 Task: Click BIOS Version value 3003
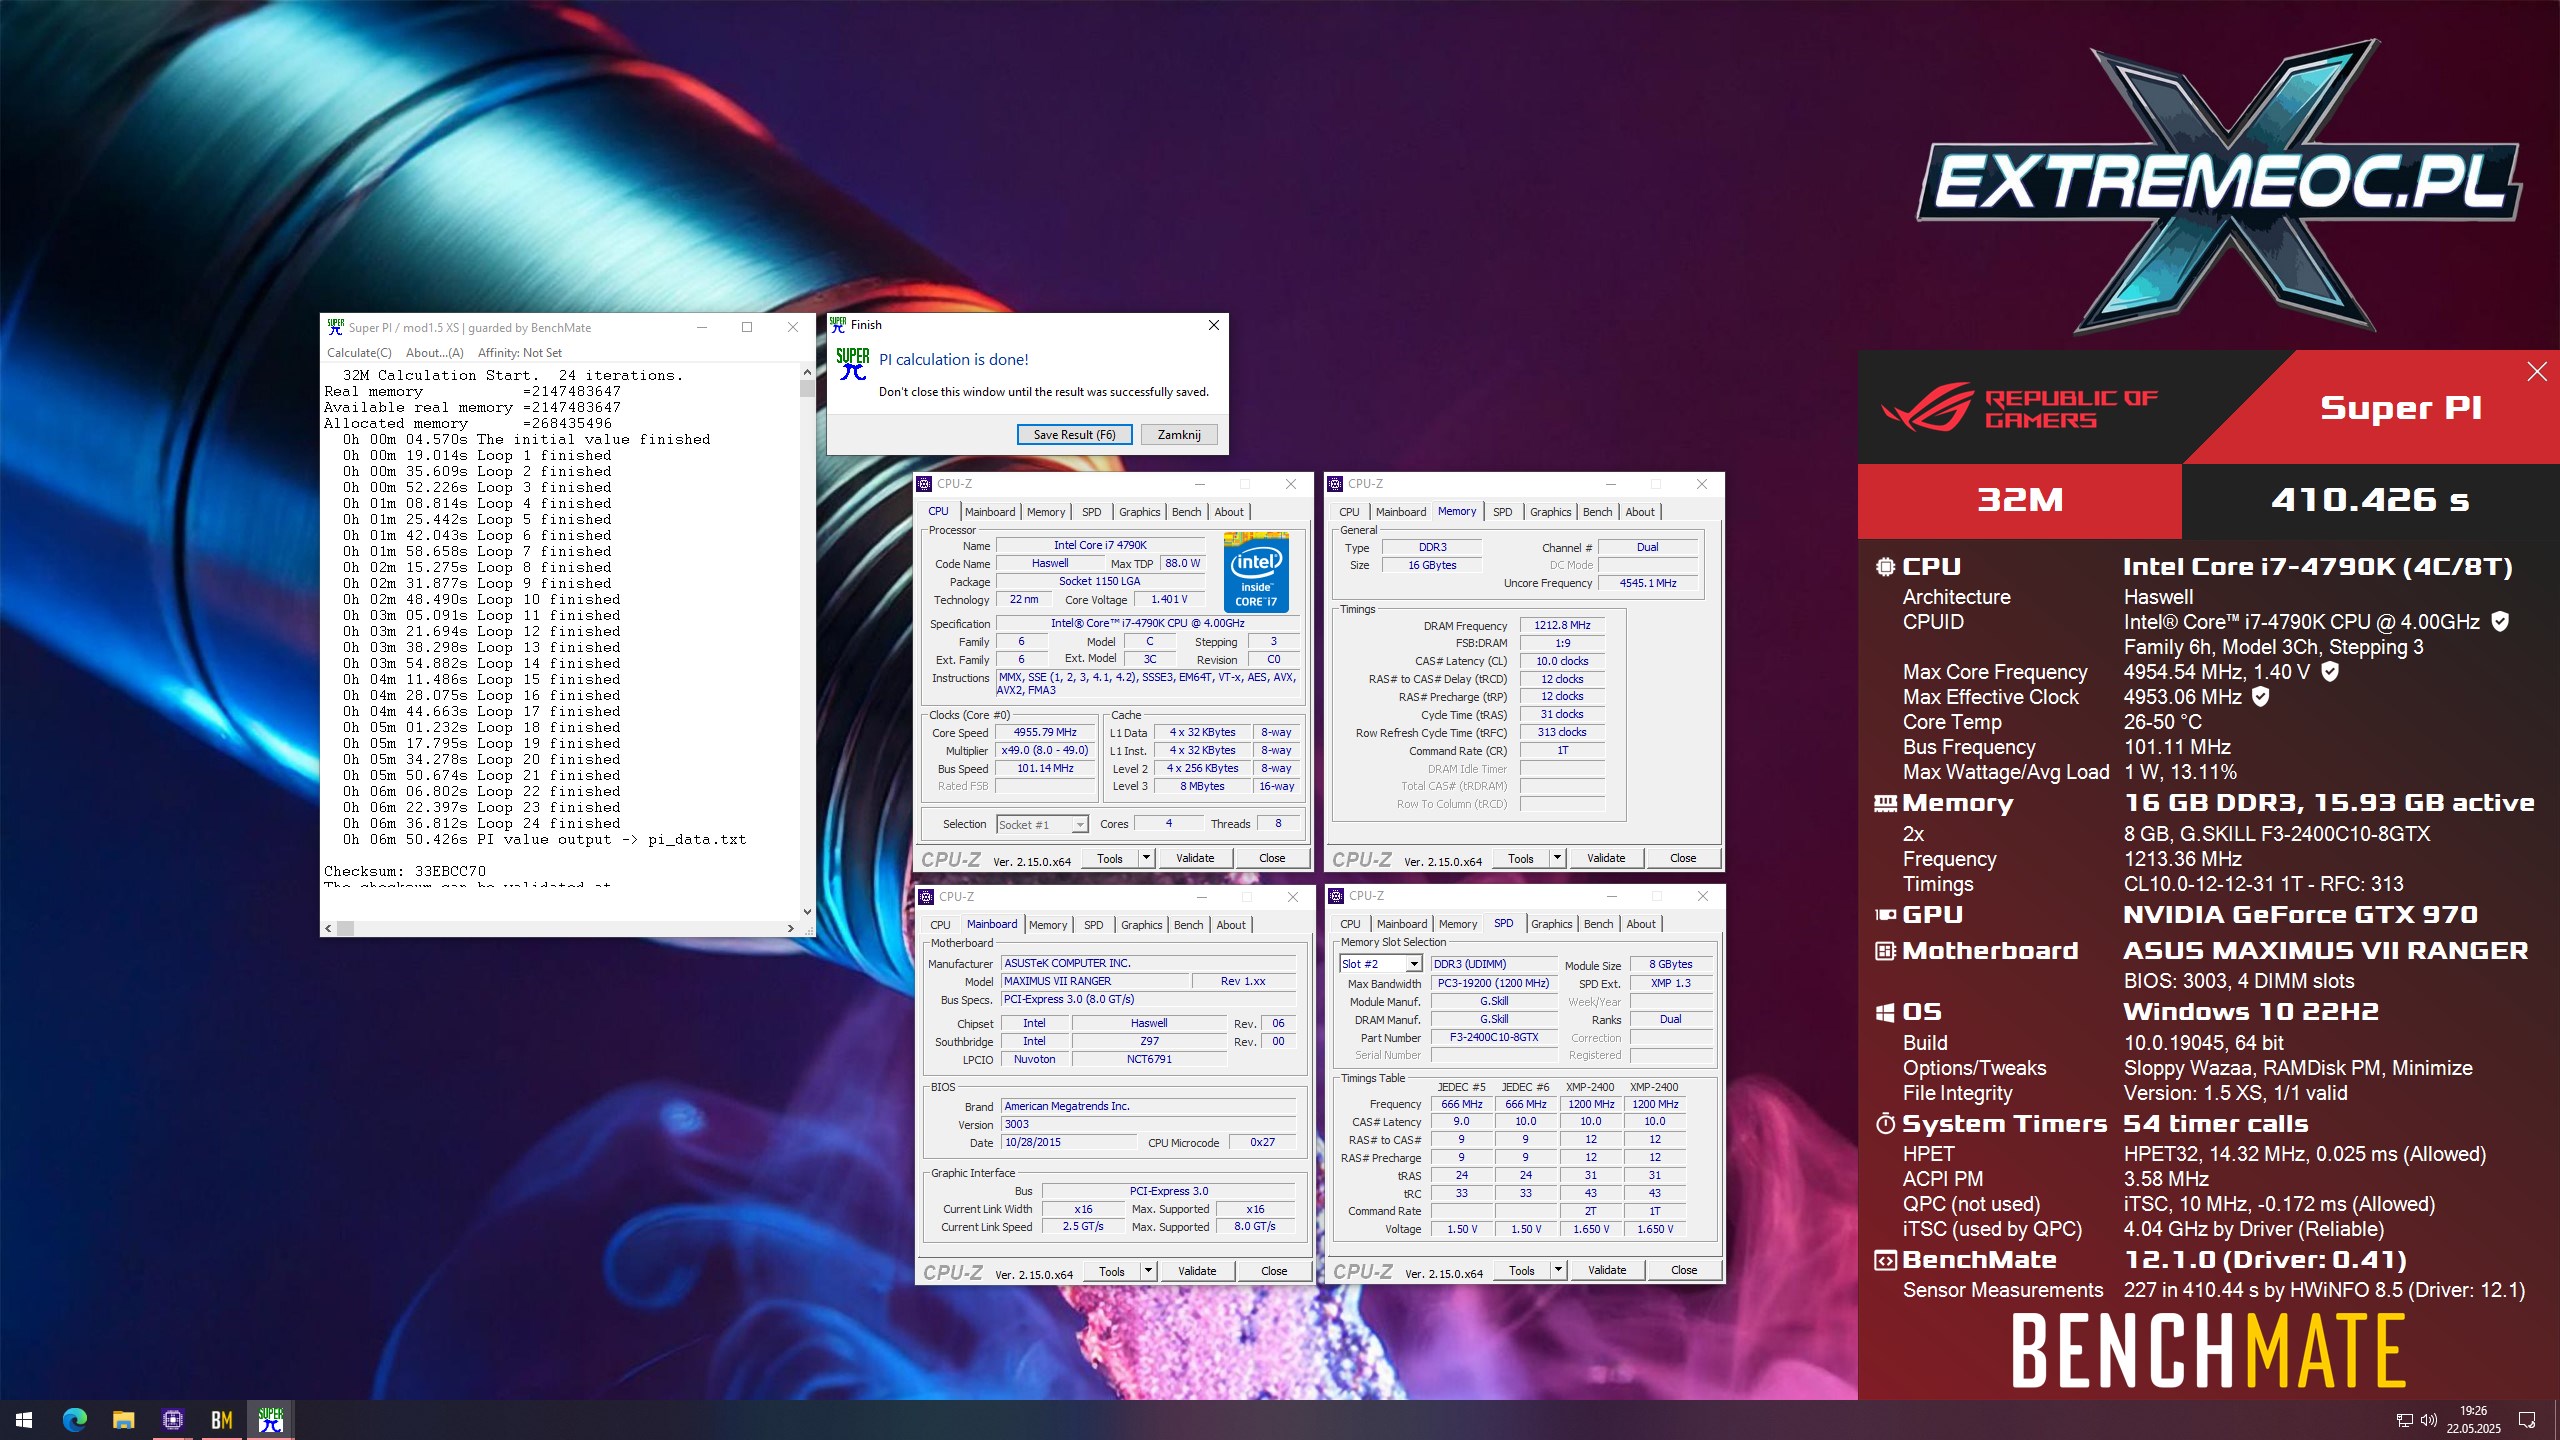pos(1148,1125)
